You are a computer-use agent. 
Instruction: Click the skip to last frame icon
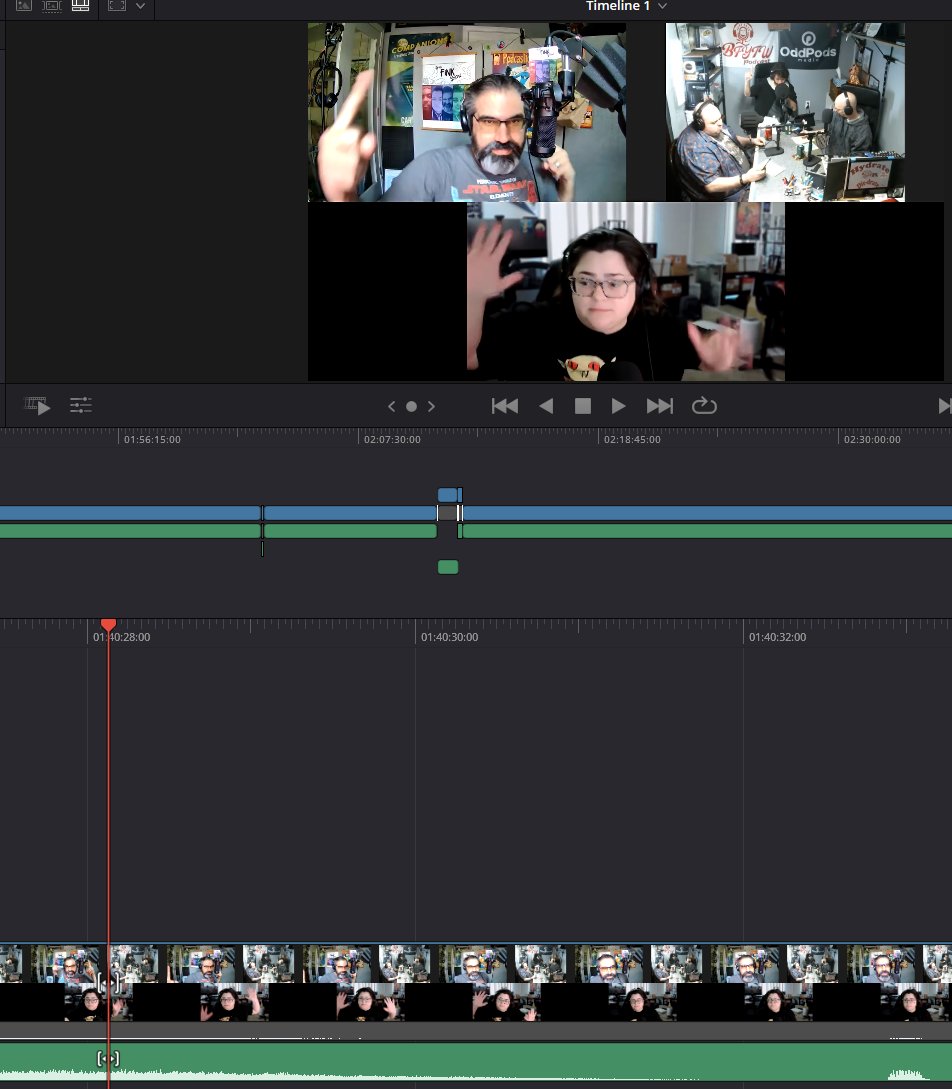tap(659, 405)
